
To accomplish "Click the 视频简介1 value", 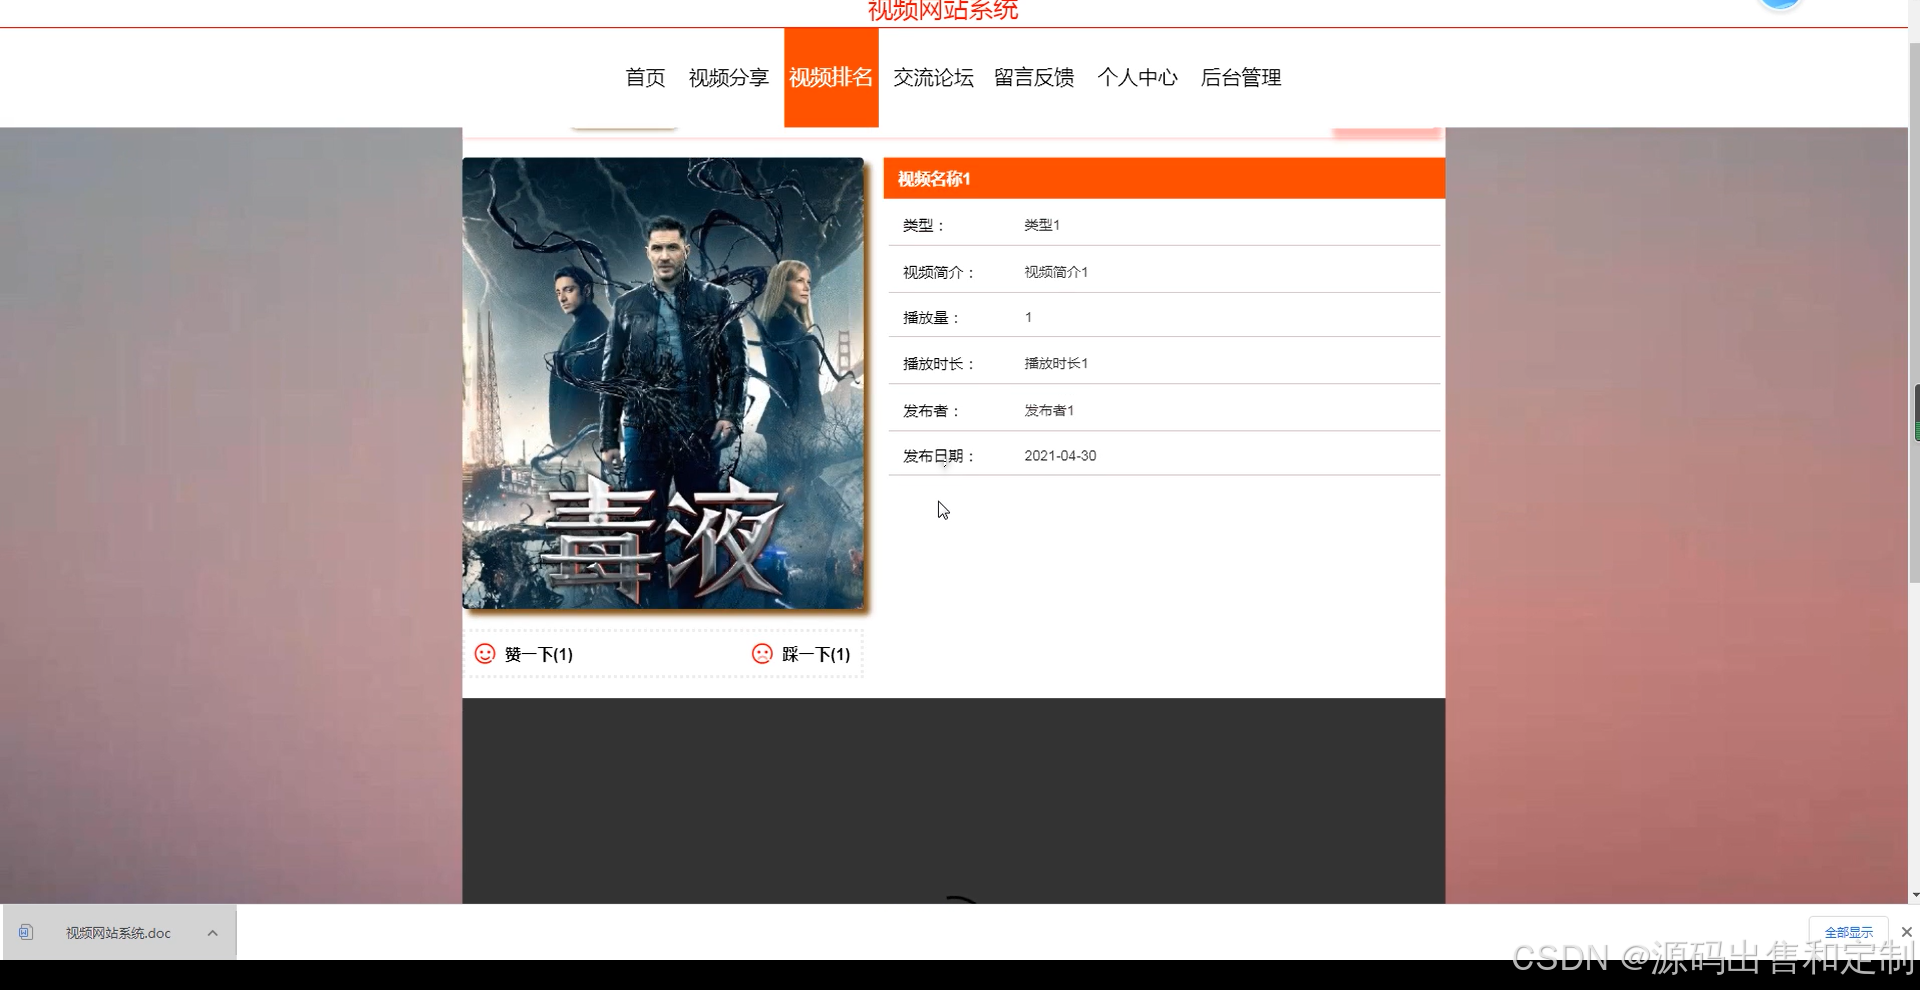I will pos(1056,272).
